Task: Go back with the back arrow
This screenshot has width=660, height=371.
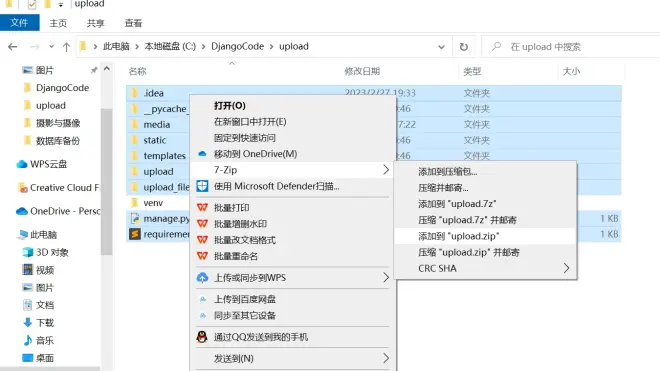Action: click(x=13, y=47)
